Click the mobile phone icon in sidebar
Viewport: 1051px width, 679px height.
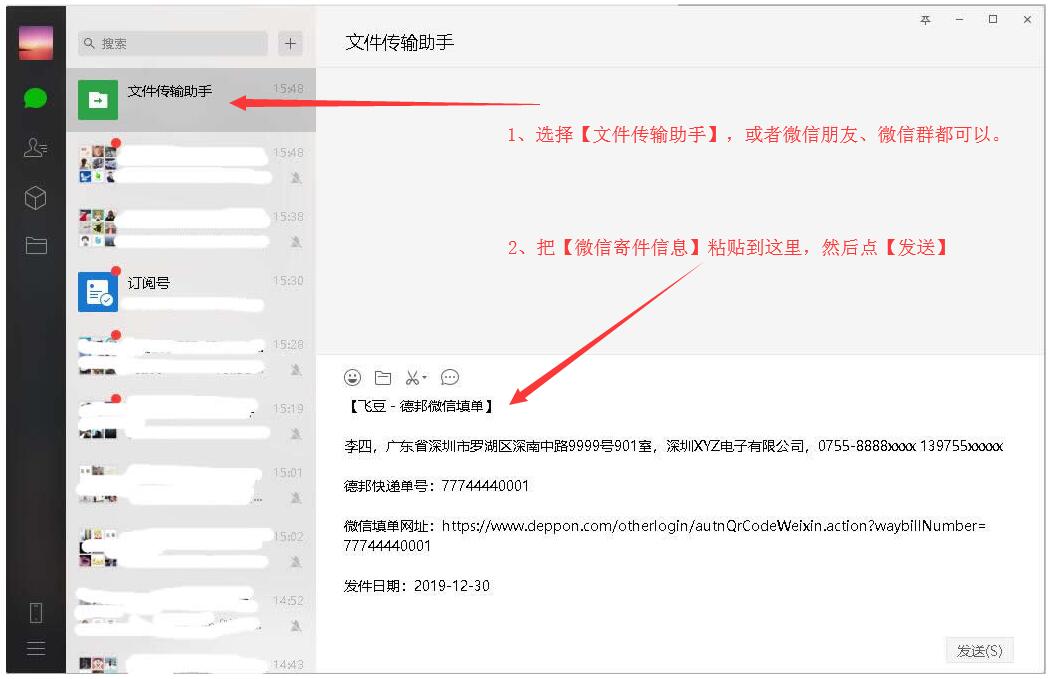pyautogui.click(x=36, y=612)
